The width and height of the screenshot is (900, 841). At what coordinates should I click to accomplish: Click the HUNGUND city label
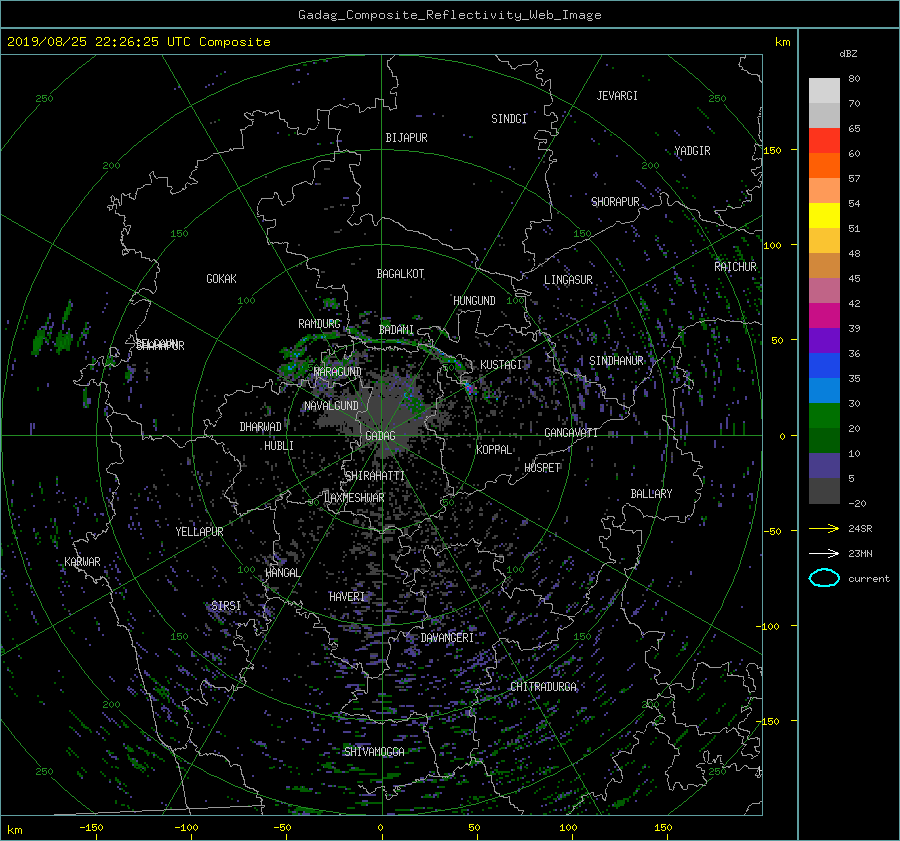(x=474, y=301)
